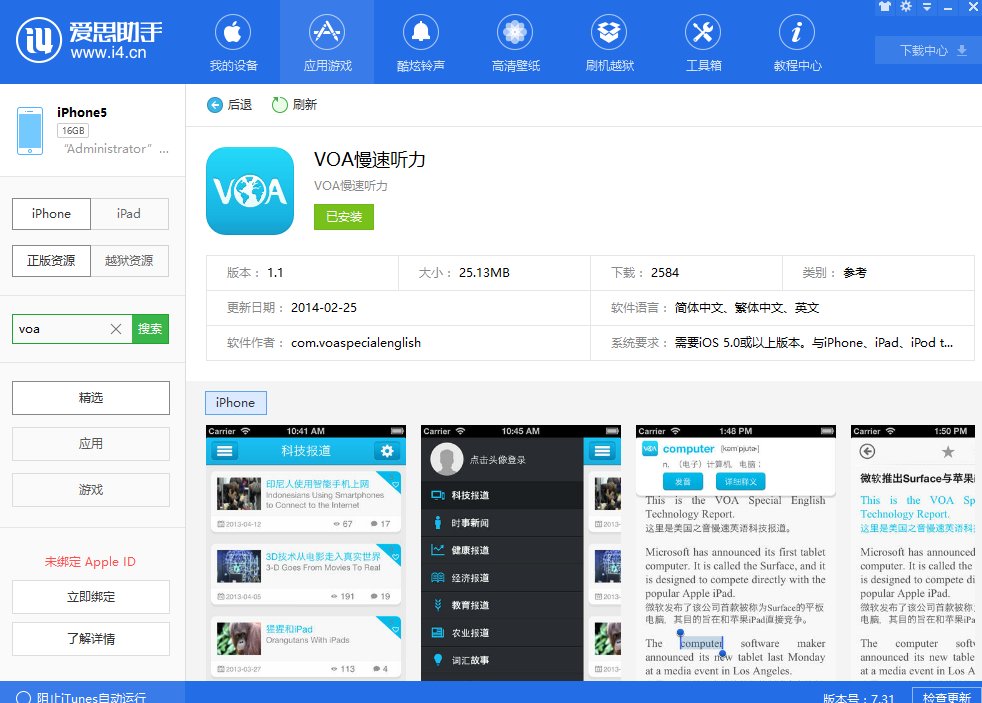Click the 立即绑定 Apple ID button
The width and height of the screenshot is (982, 703).
pos(91,596)
